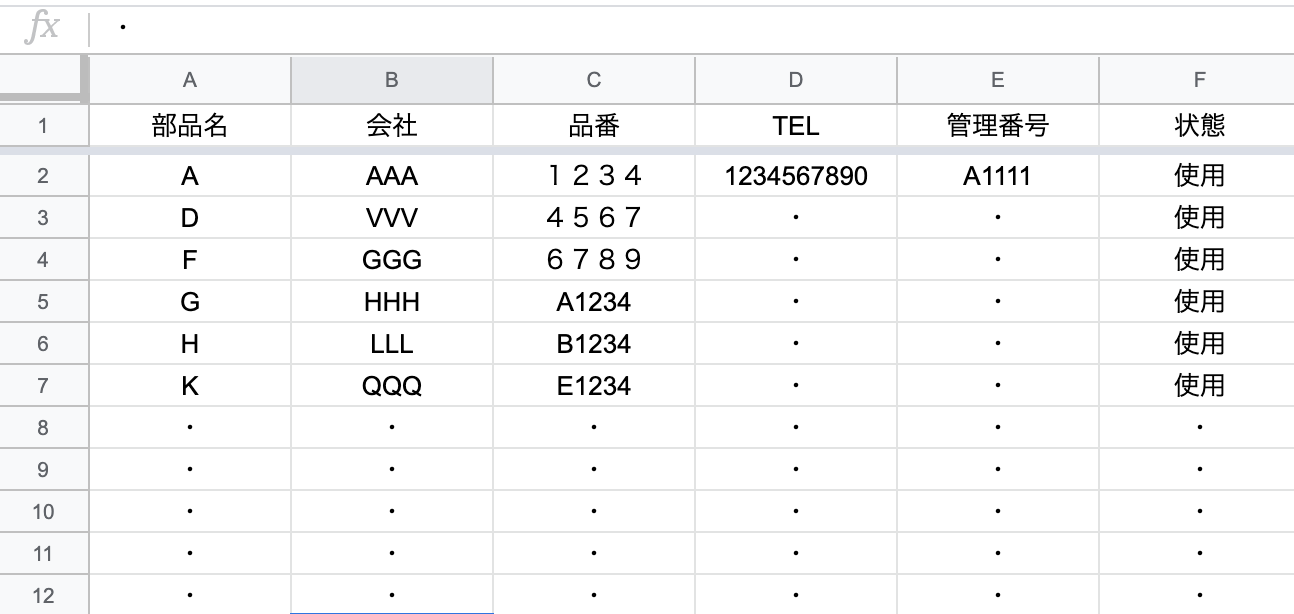Select the 管理番号 header cell

997,126
